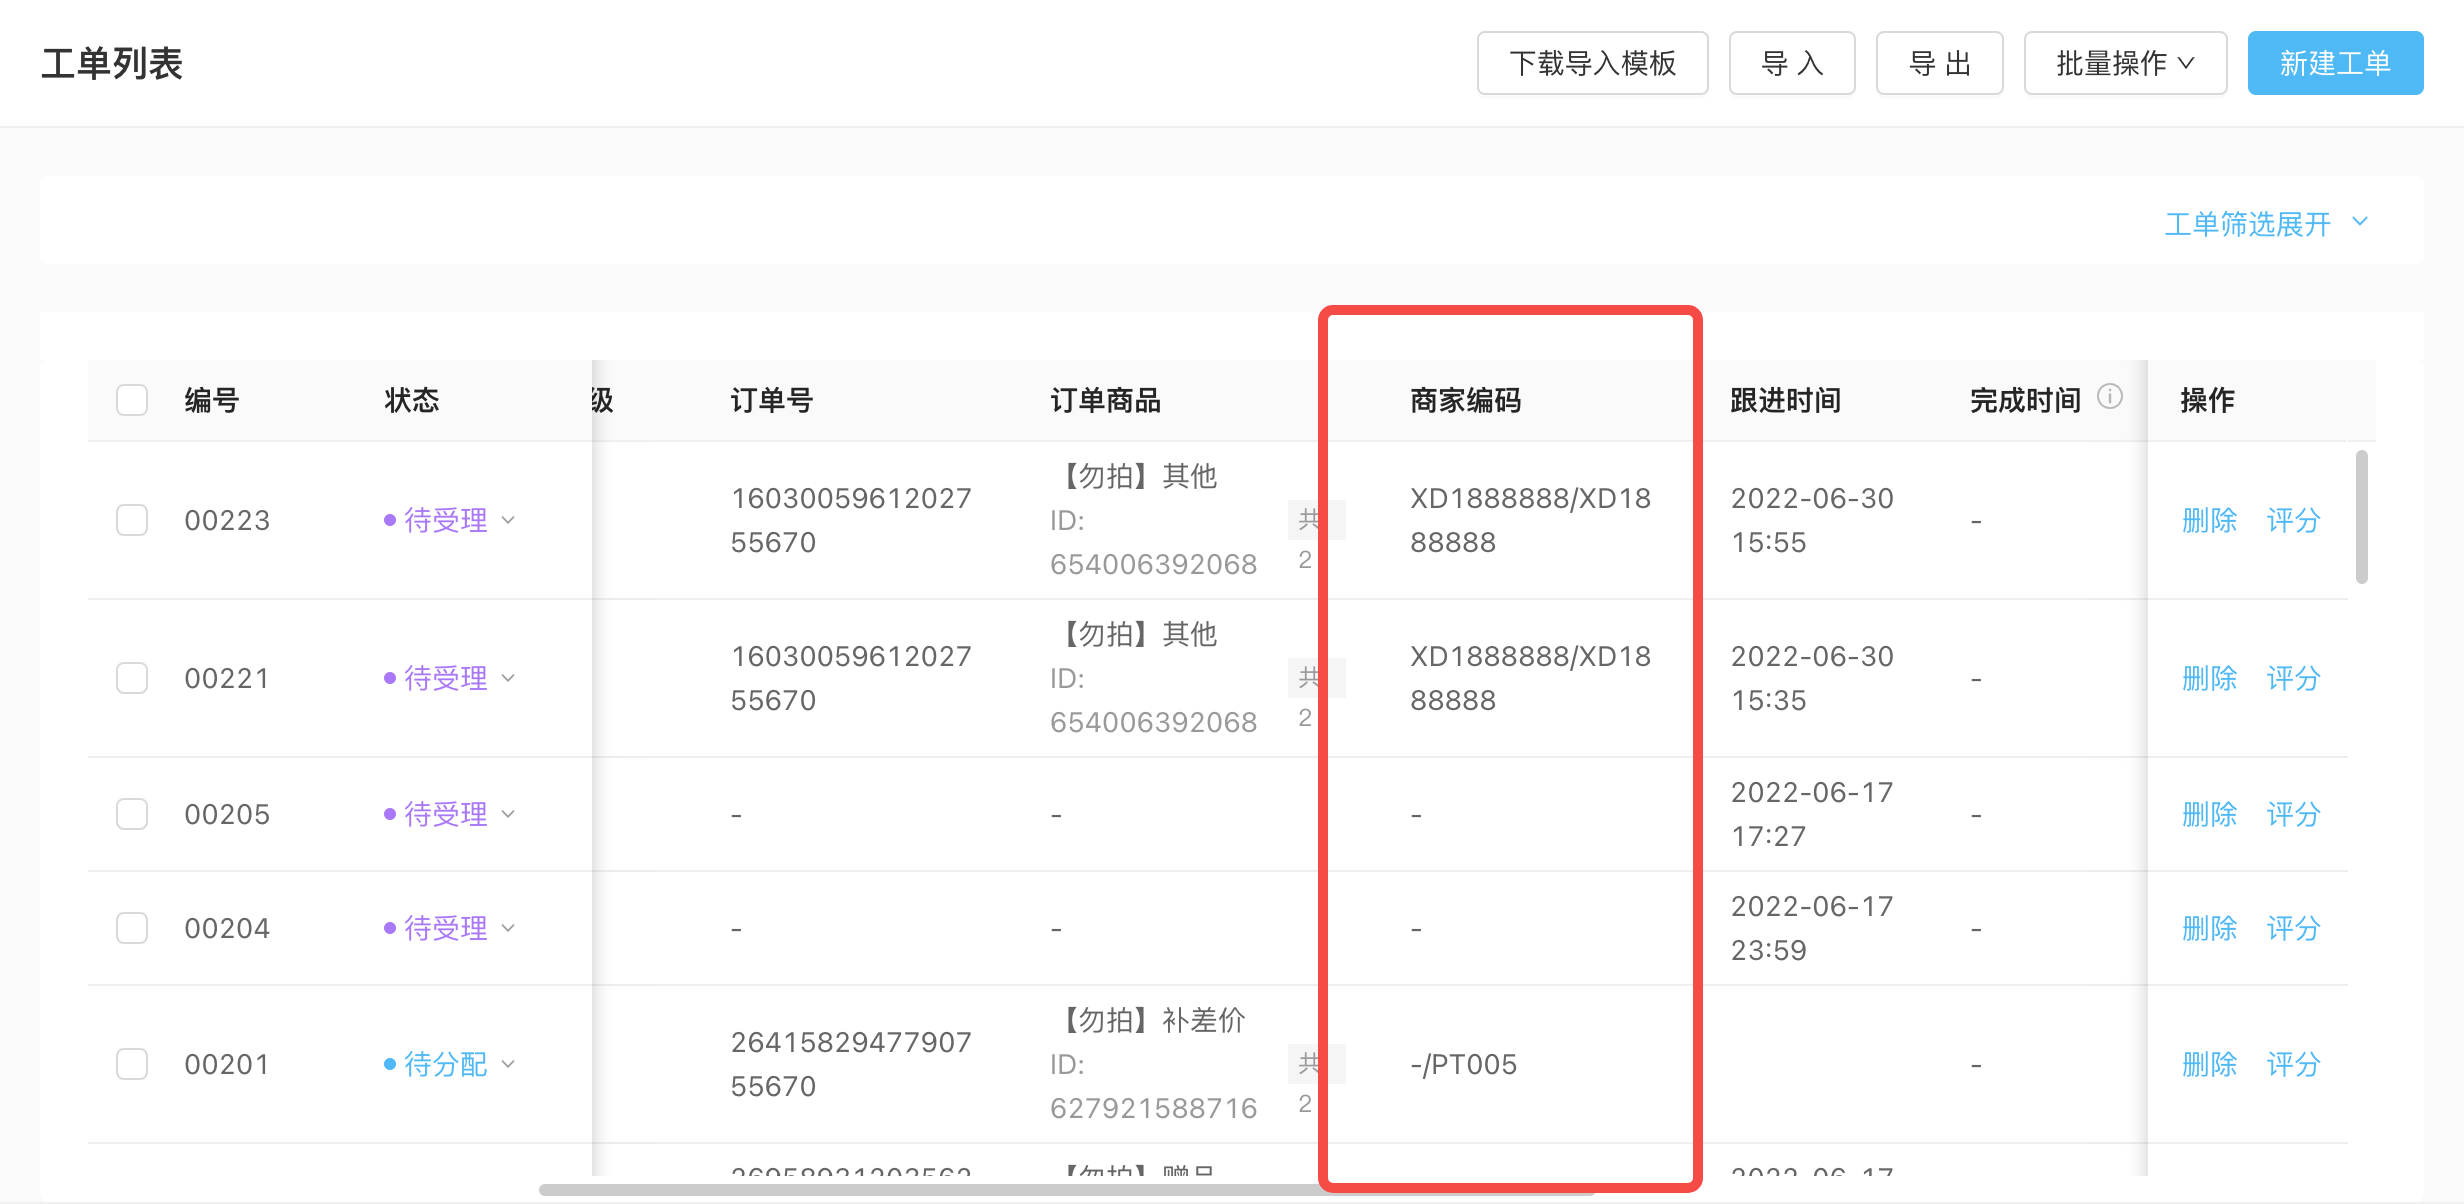Click ticket number 00223
Image resolution: width=2464 pixels, height=1204 pixels.
(x=227, y=520)
